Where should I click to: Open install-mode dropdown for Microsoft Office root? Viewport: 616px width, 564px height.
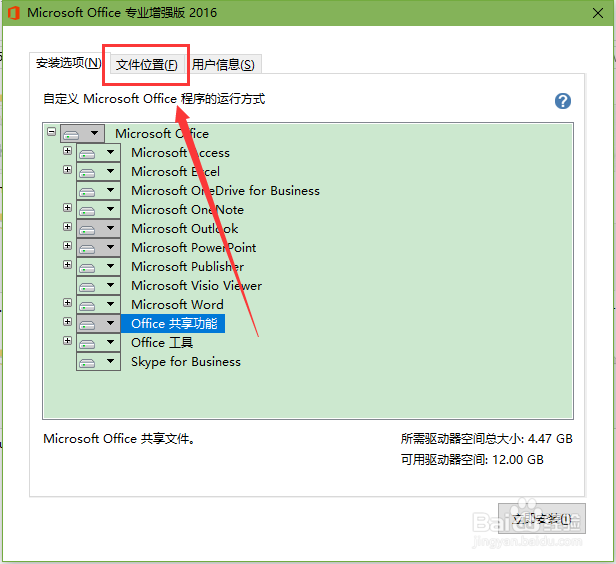point(82,134)
